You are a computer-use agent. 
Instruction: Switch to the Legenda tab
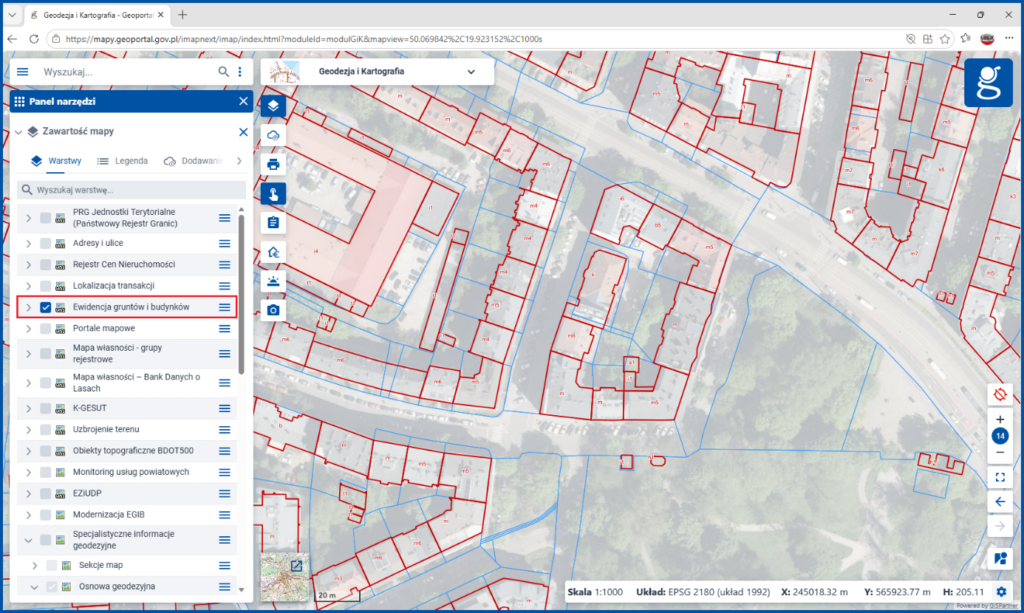click(122, 161)
